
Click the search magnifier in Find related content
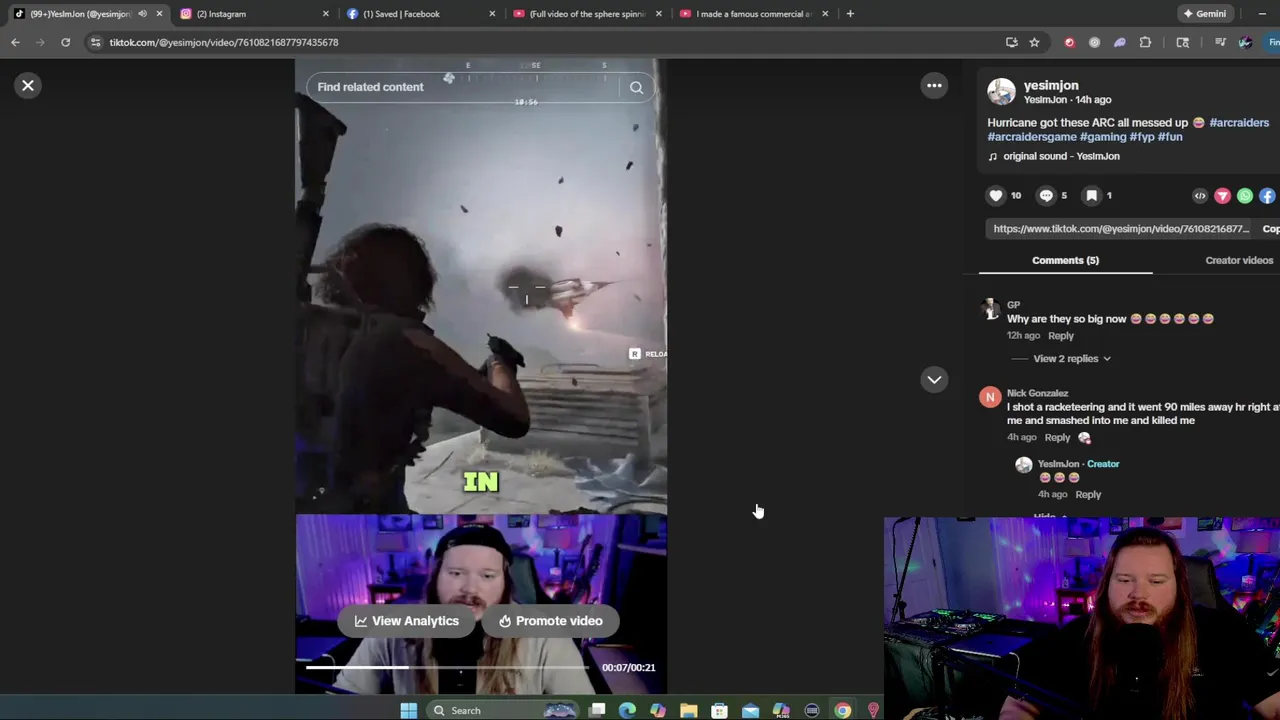636,87
